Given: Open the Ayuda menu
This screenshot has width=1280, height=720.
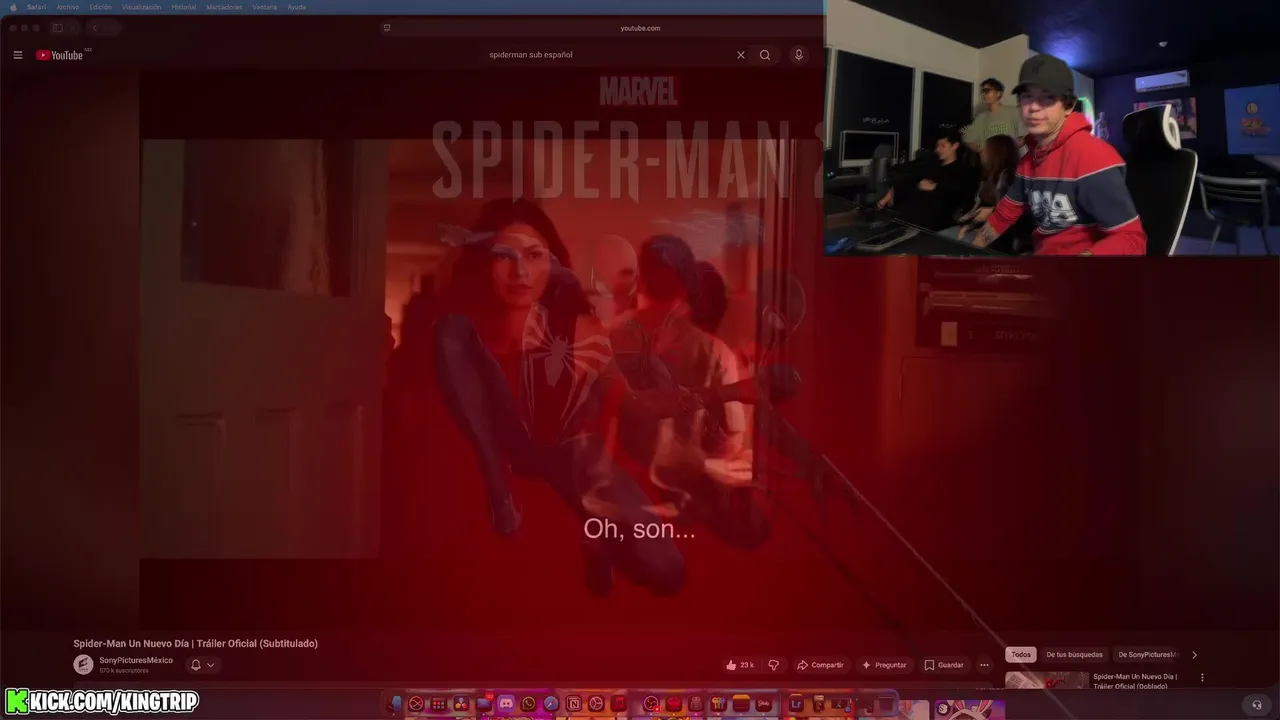Looking at the screenshot, I should pyautogui.click(x=297, y=7).
